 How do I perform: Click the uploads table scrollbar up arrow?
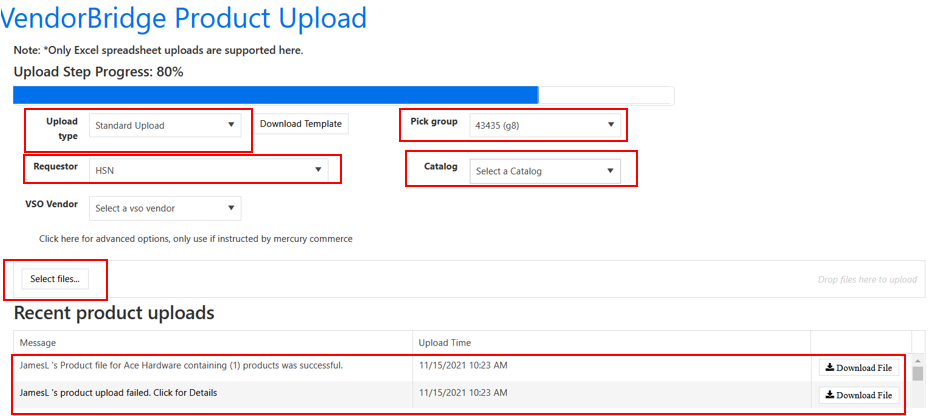918,361
